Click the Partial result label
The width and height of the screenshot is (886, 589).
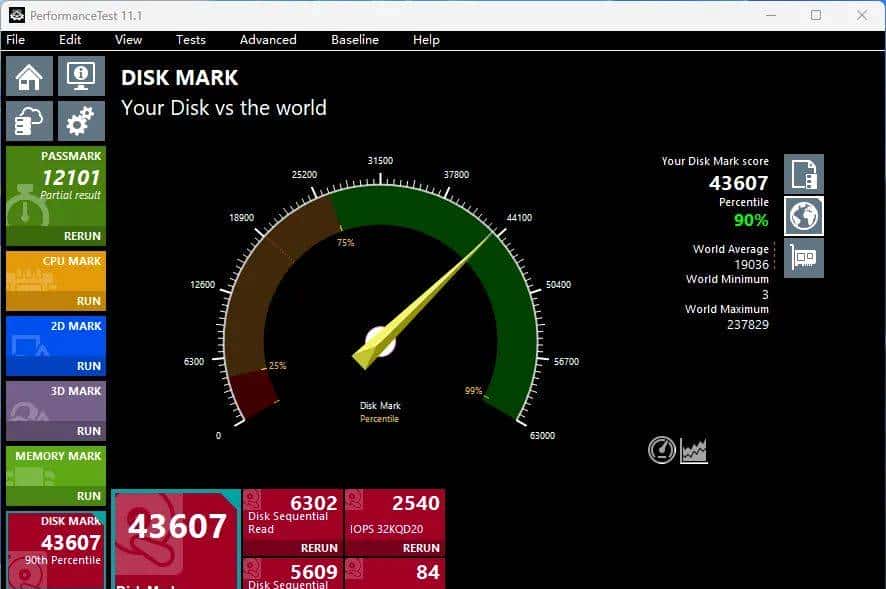70,195
